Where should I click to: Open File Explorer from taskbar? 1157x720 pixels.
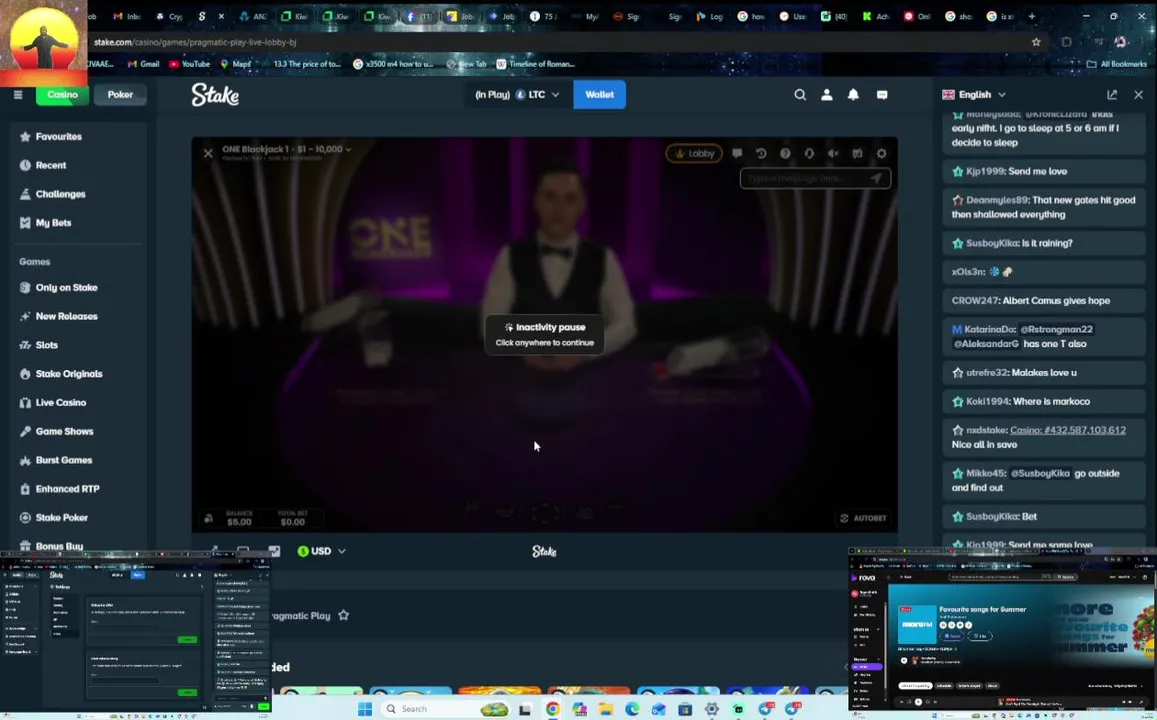(606, 709)
